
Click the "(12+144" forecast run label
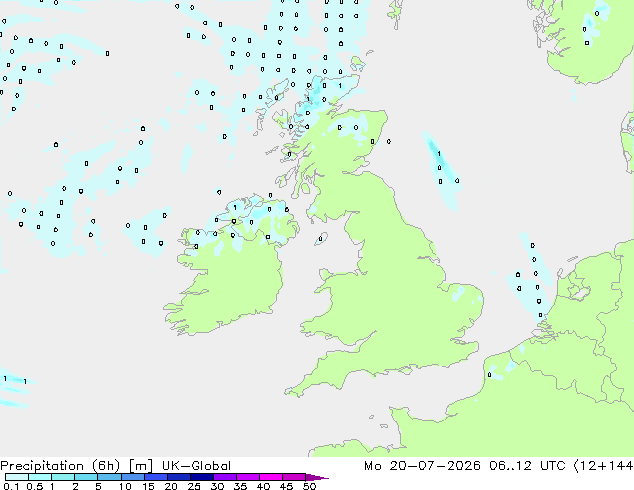click(603, 466)
